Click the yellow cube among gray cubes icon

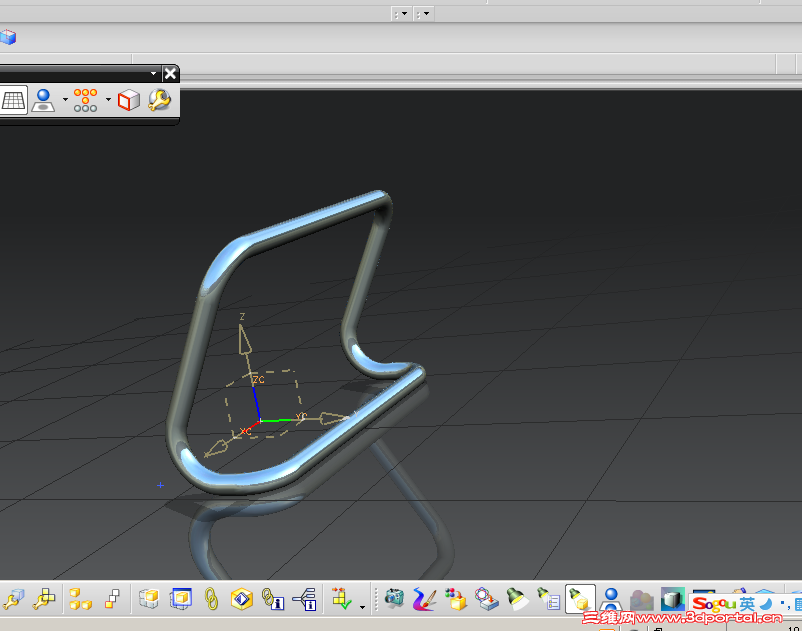click(x=149, y=599)
